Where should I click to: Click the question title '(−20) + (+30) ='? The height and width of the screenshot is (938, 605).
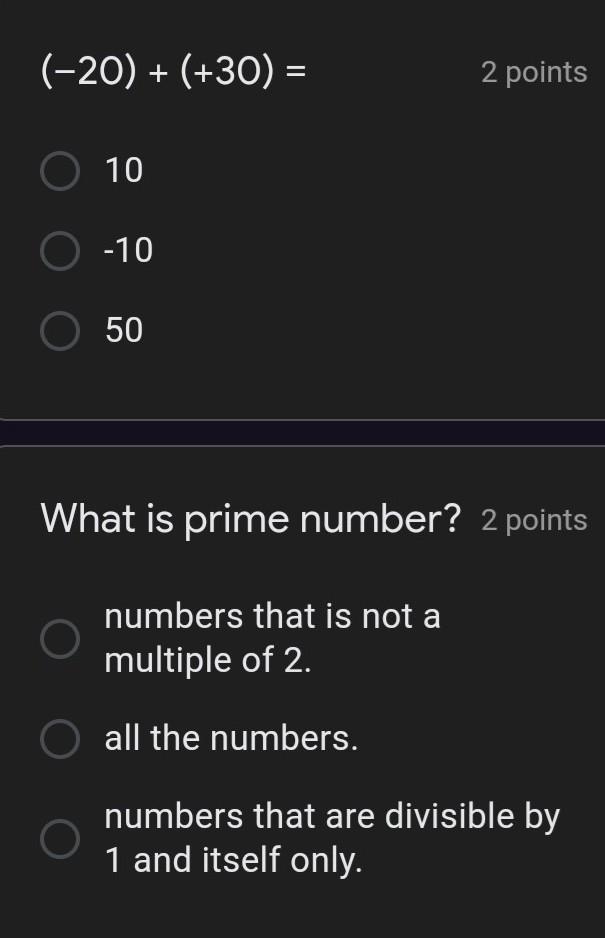tap(174, 71)
